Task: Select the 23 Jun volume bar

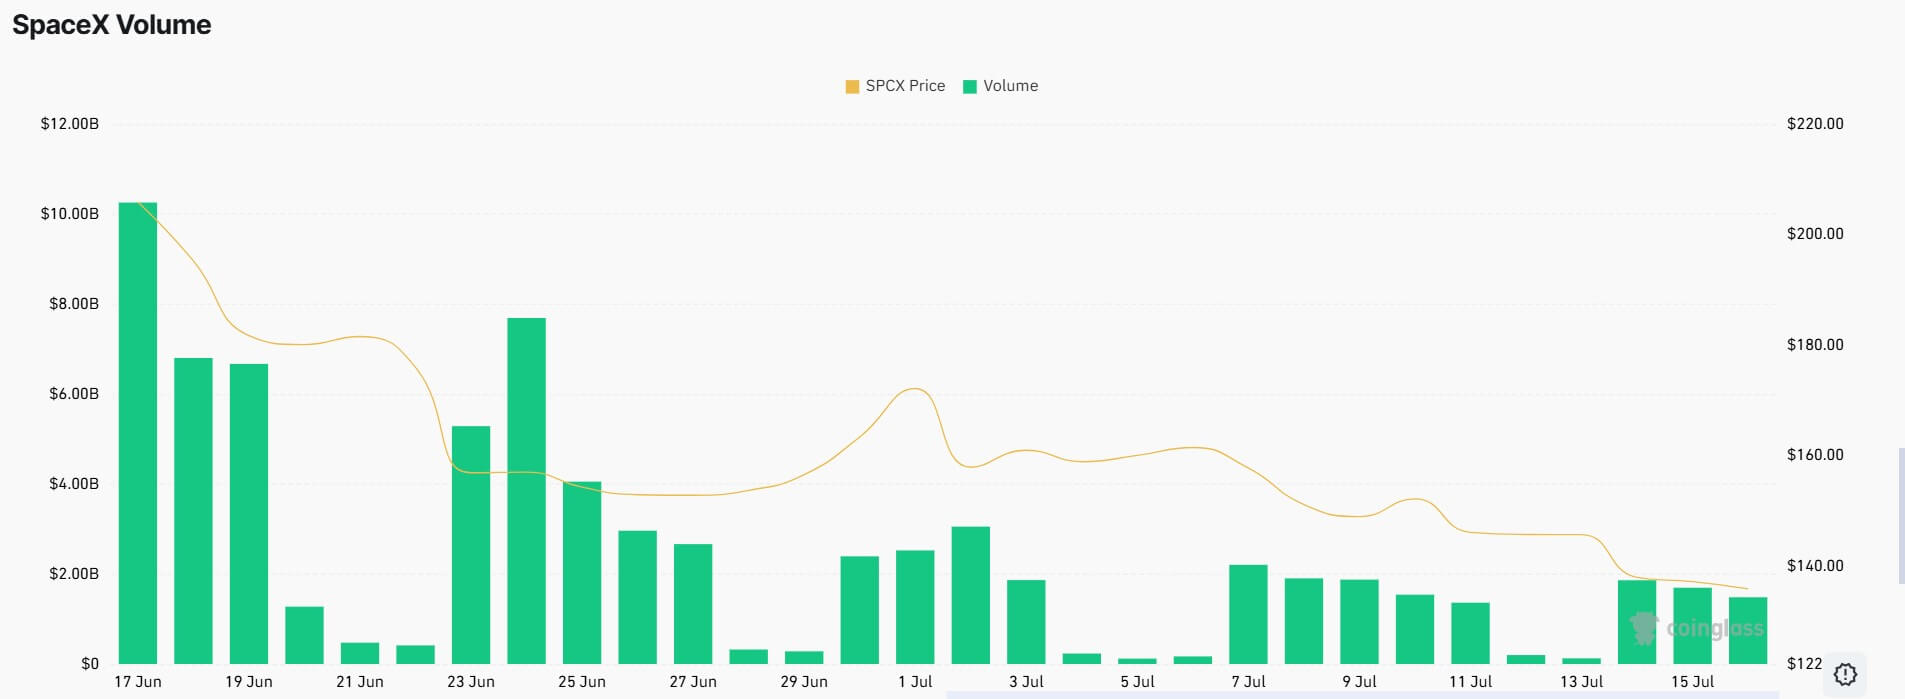Action: [471, 545]
